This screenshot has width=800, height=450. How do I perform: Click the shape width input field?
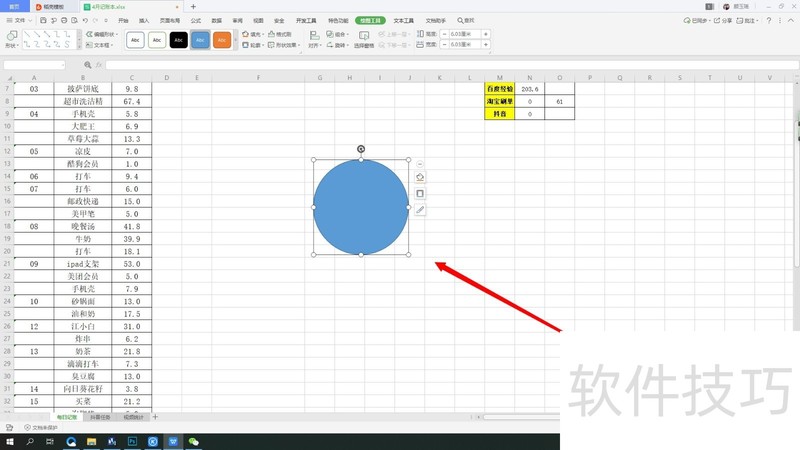click(x=465, y=44)
